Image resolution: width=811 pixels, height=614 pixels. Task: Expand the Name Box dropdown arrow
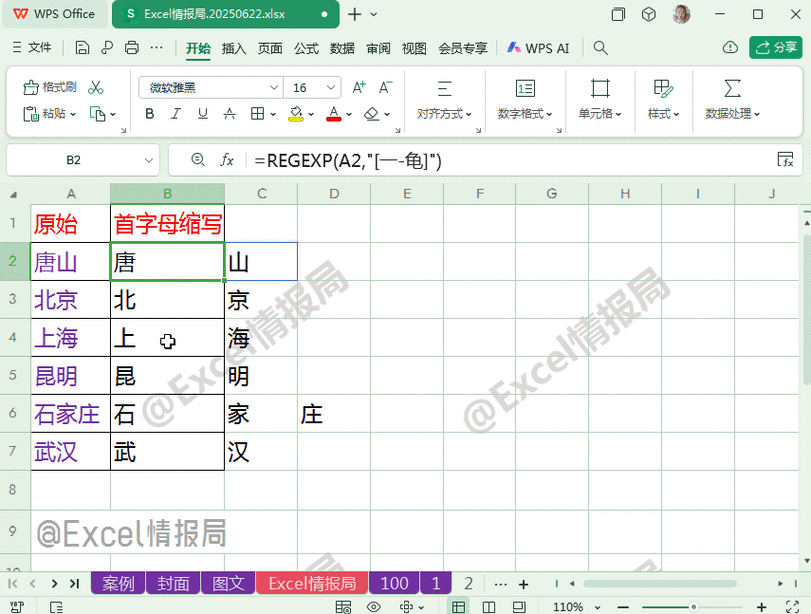(149, 160)
